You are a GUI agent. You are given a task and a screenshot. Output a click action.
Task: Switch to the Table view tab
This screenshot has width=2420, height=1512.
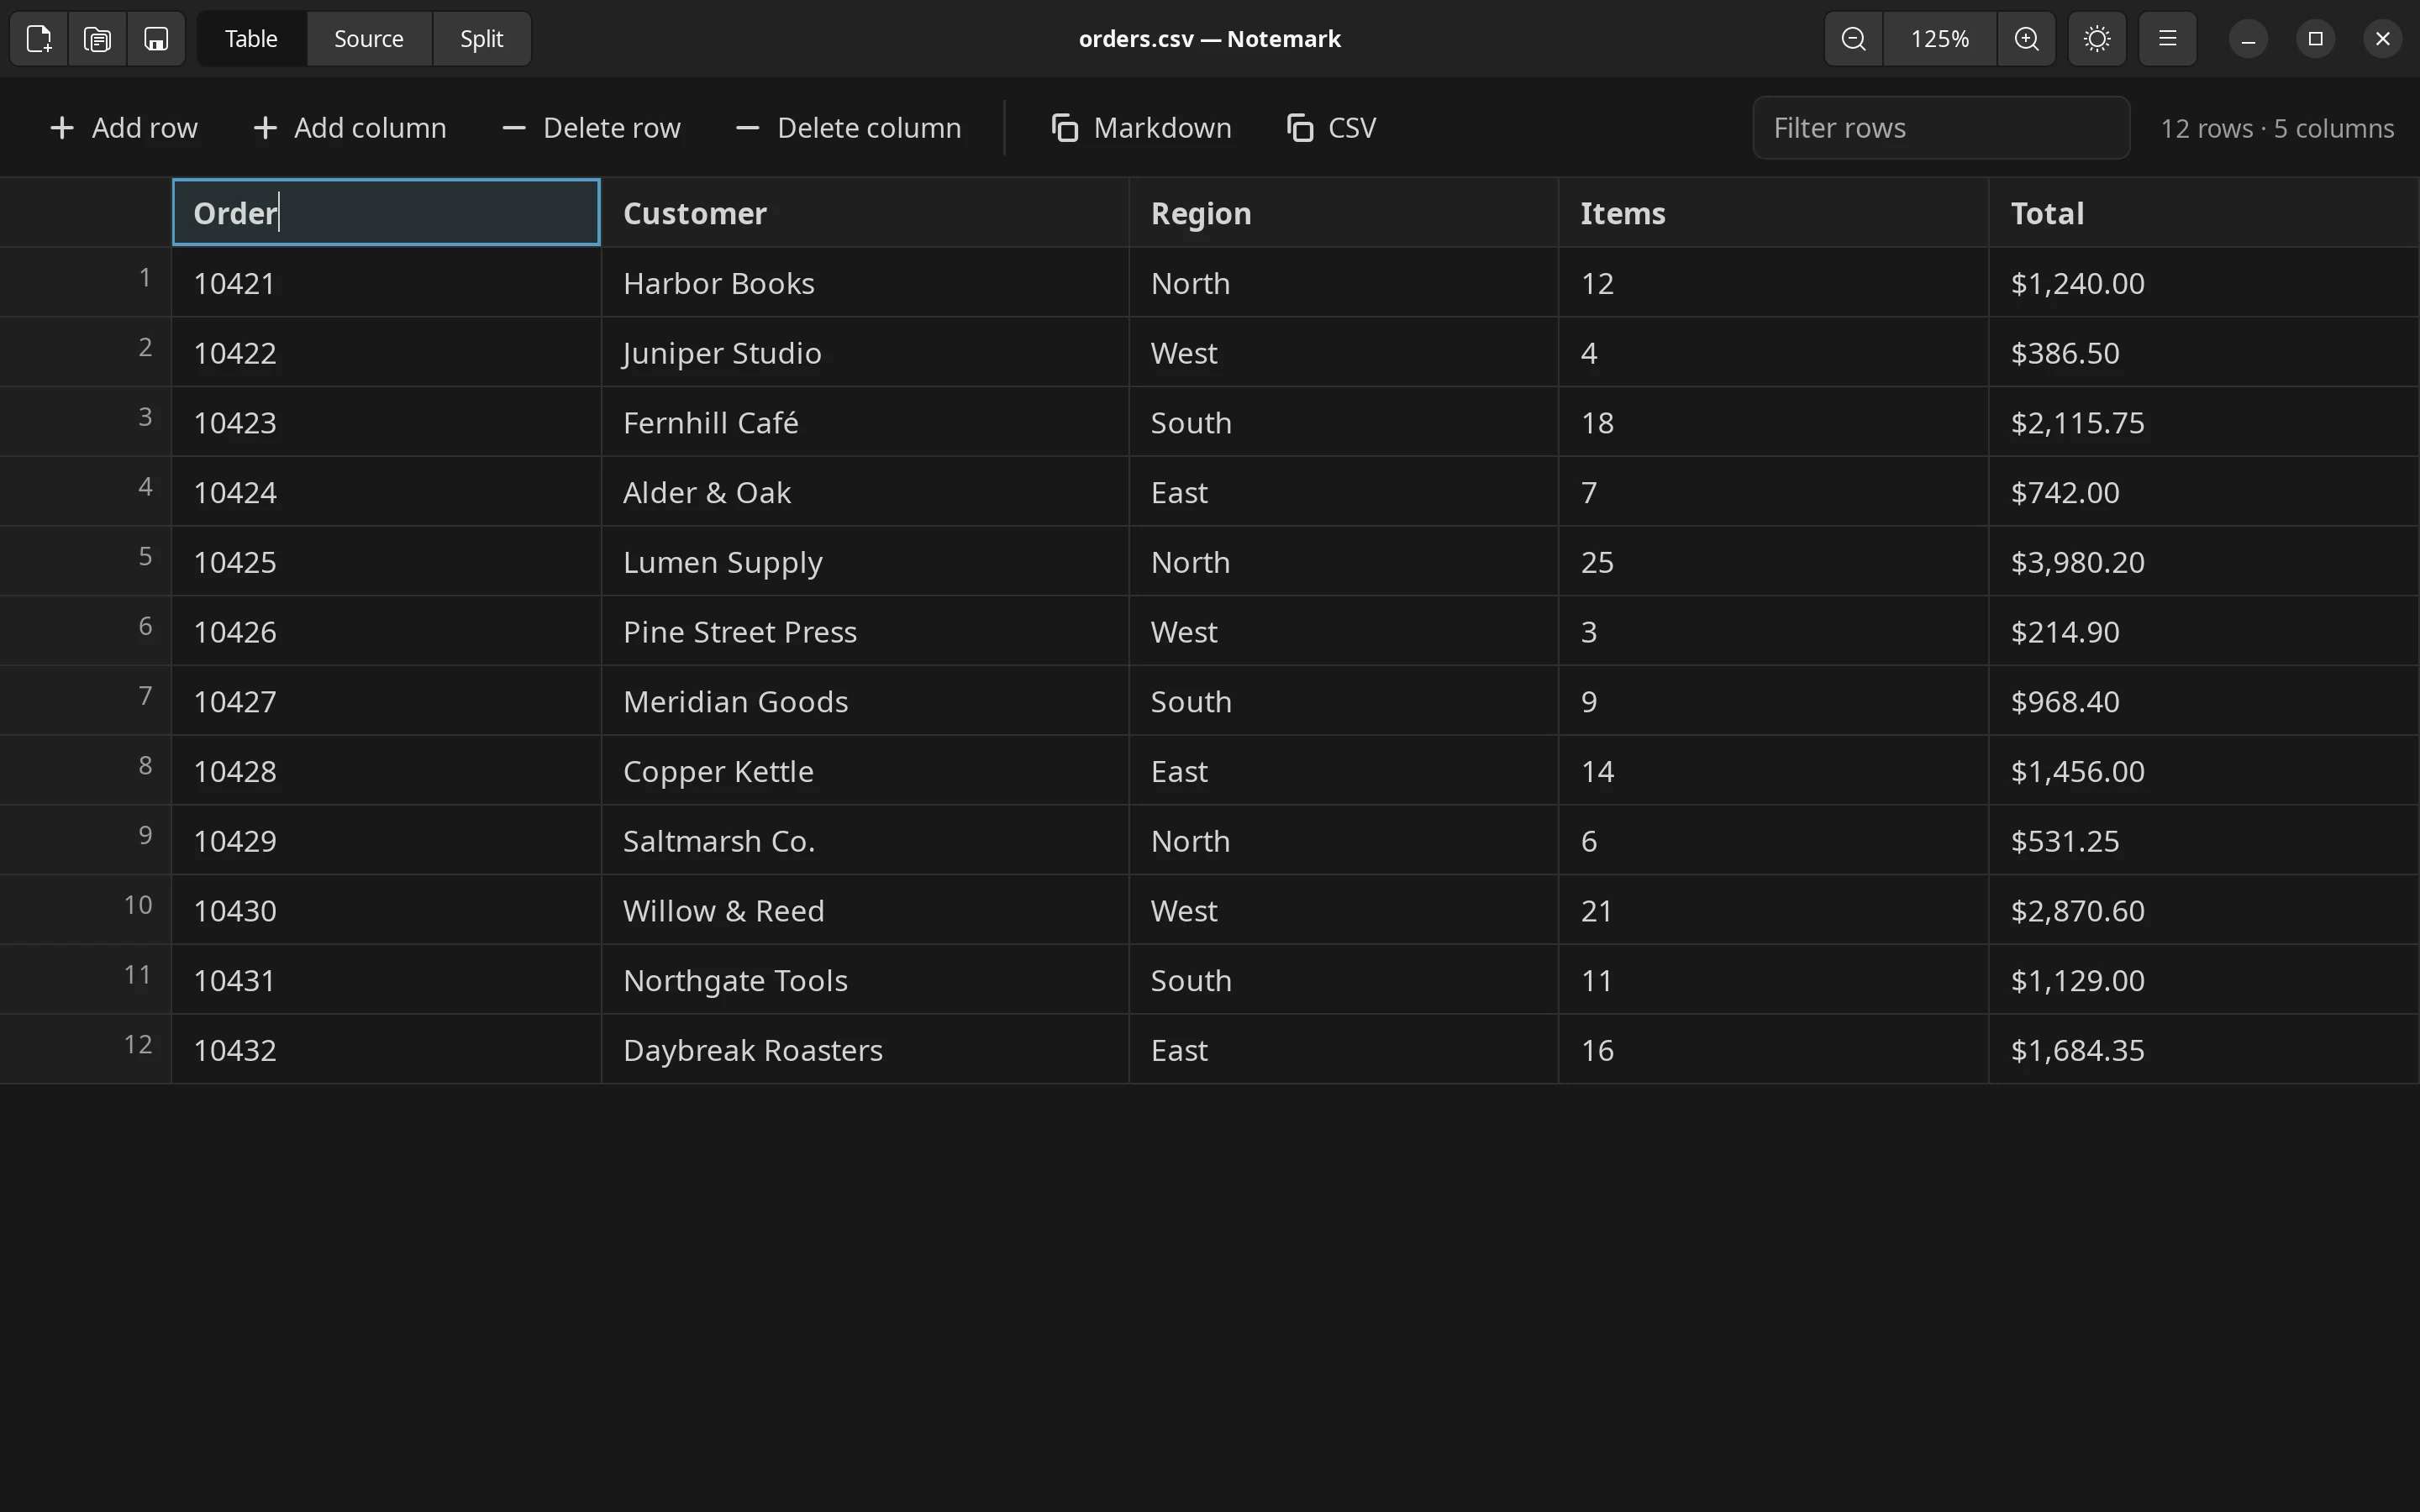point(251,39)
